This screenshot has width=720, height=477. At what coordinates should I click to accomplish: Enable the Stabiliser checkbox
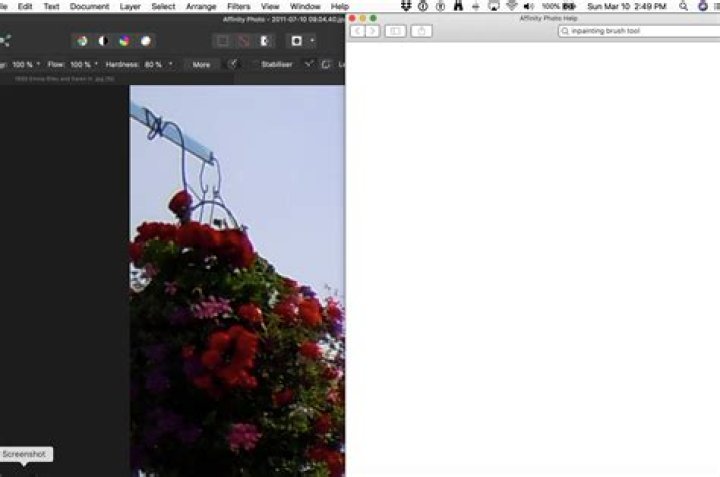(x=254, y=64)
